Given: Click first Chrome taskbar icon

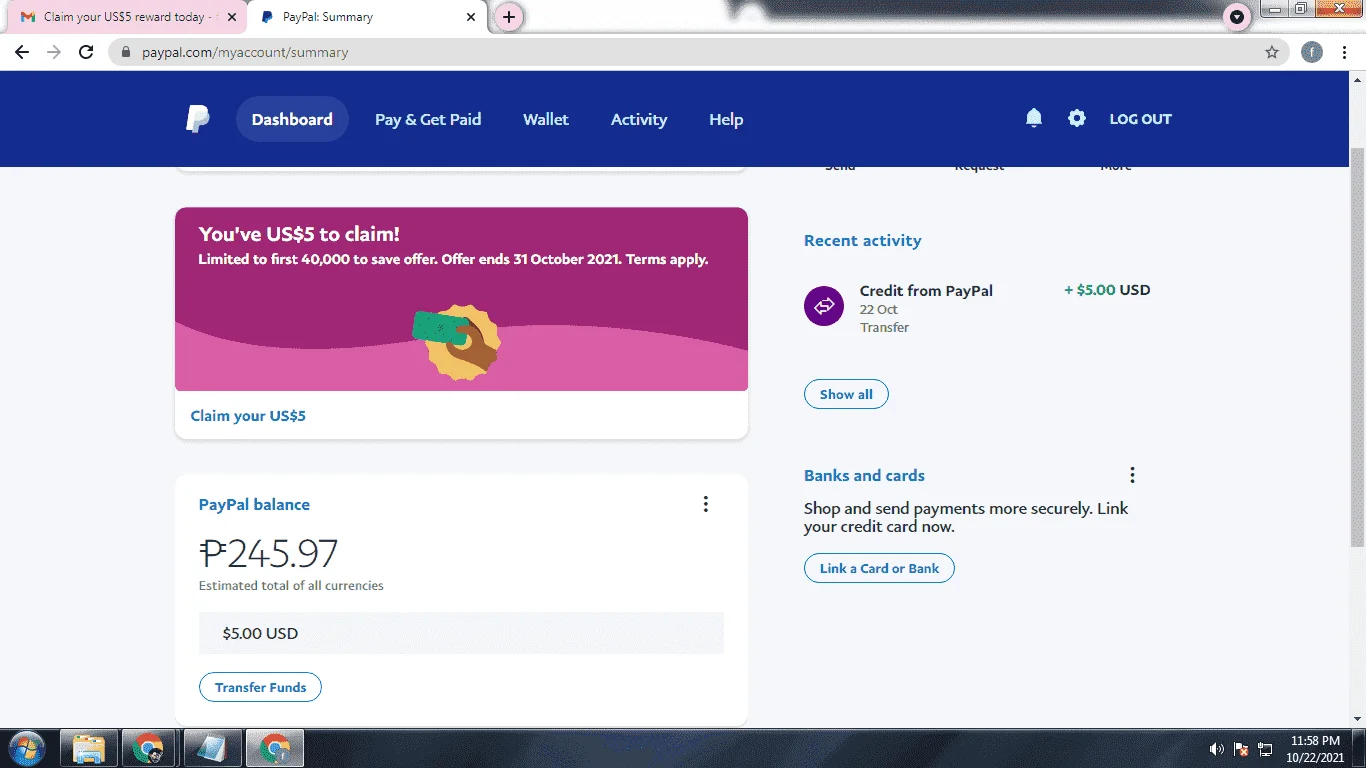Looking at the screenshot, I should tap(149, 748).
